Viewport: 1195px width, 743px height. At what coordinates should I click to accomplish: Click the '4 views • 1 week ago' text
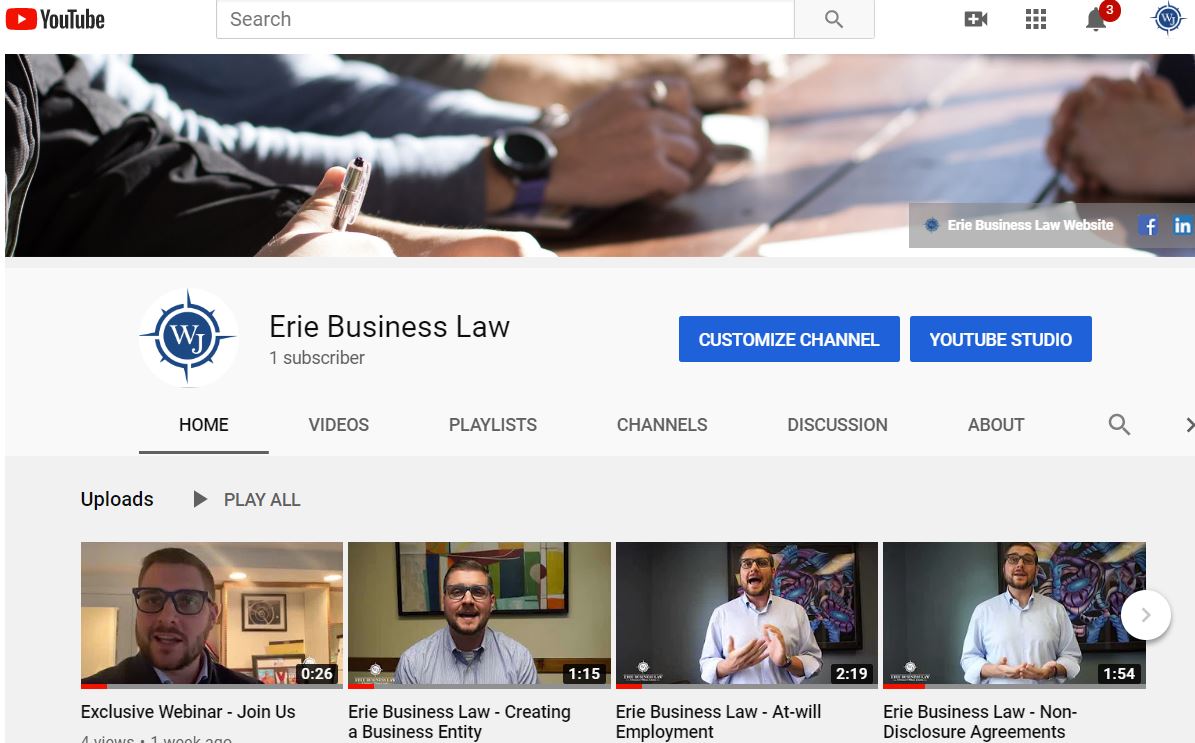[x=156, y=738]
